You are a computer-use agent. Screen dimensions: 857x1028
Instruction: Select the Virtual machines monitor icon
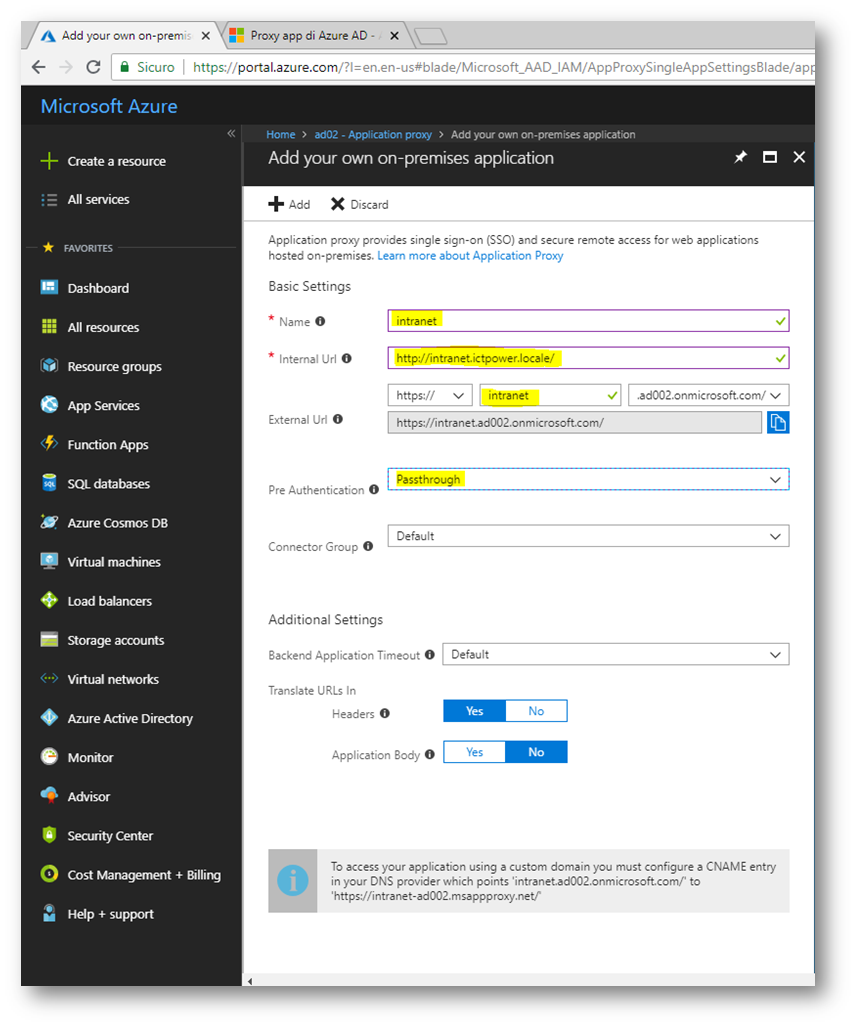49,561
